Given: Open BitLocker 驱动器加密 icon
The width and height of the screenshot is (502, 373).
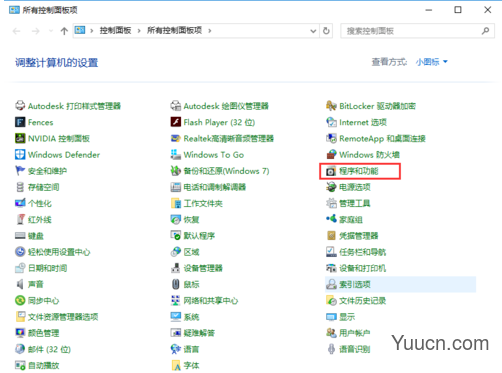Looking at the screenshot, I should [331, 106].
